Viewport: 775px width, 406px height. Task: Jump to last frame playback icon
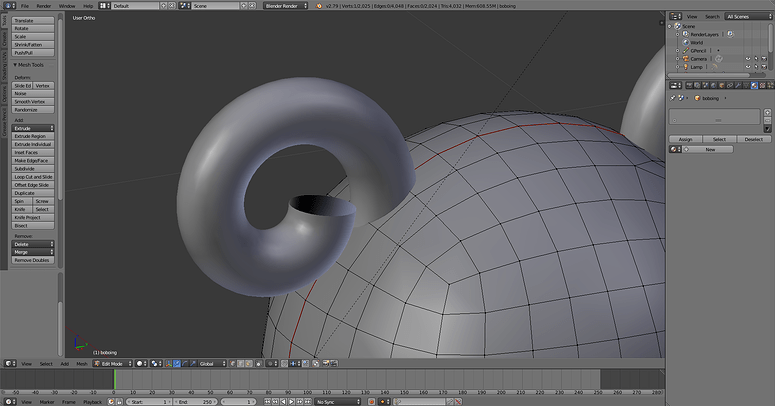point(307,402)
